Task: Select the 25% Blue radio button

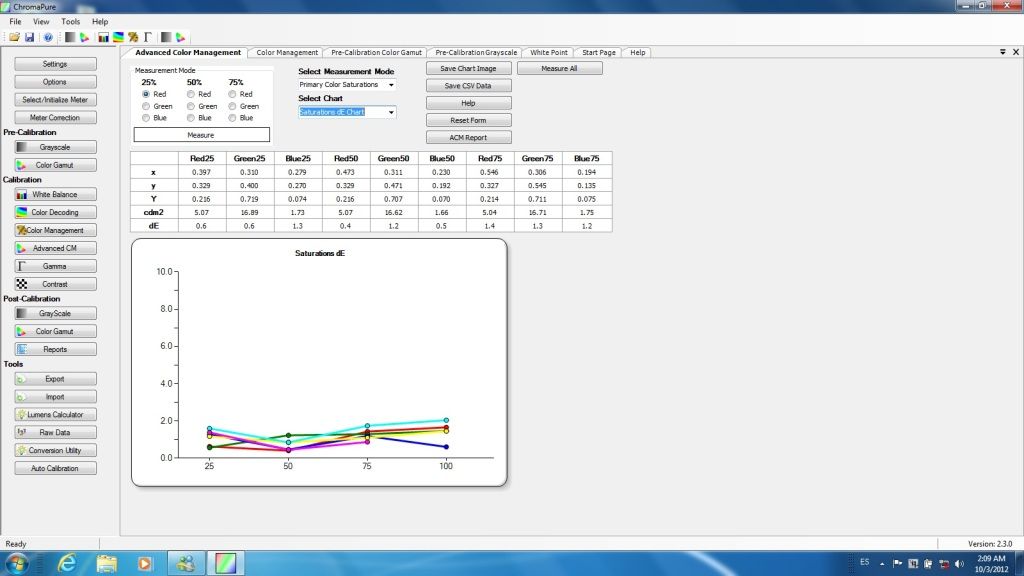Action: (146, 118)
